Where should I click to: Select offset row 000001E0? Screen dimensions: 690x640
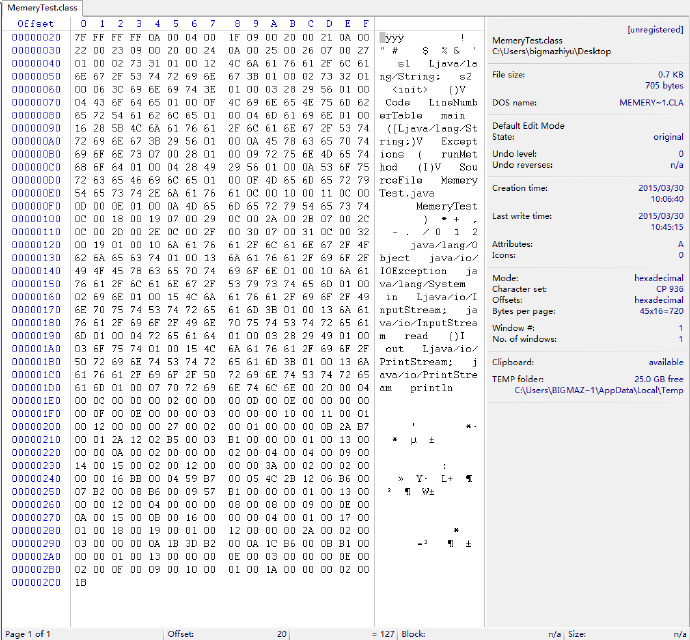pos(36,401)
